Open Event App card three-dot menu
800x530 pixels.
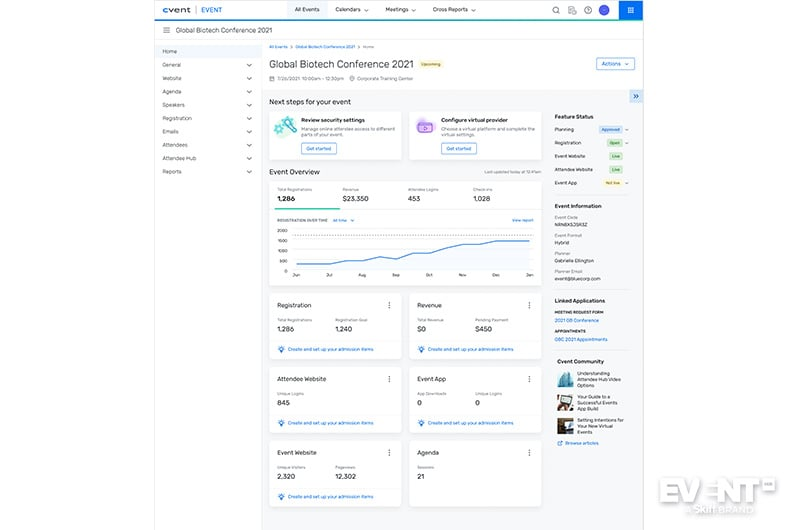pyautogui.click(x=529, y=379)
